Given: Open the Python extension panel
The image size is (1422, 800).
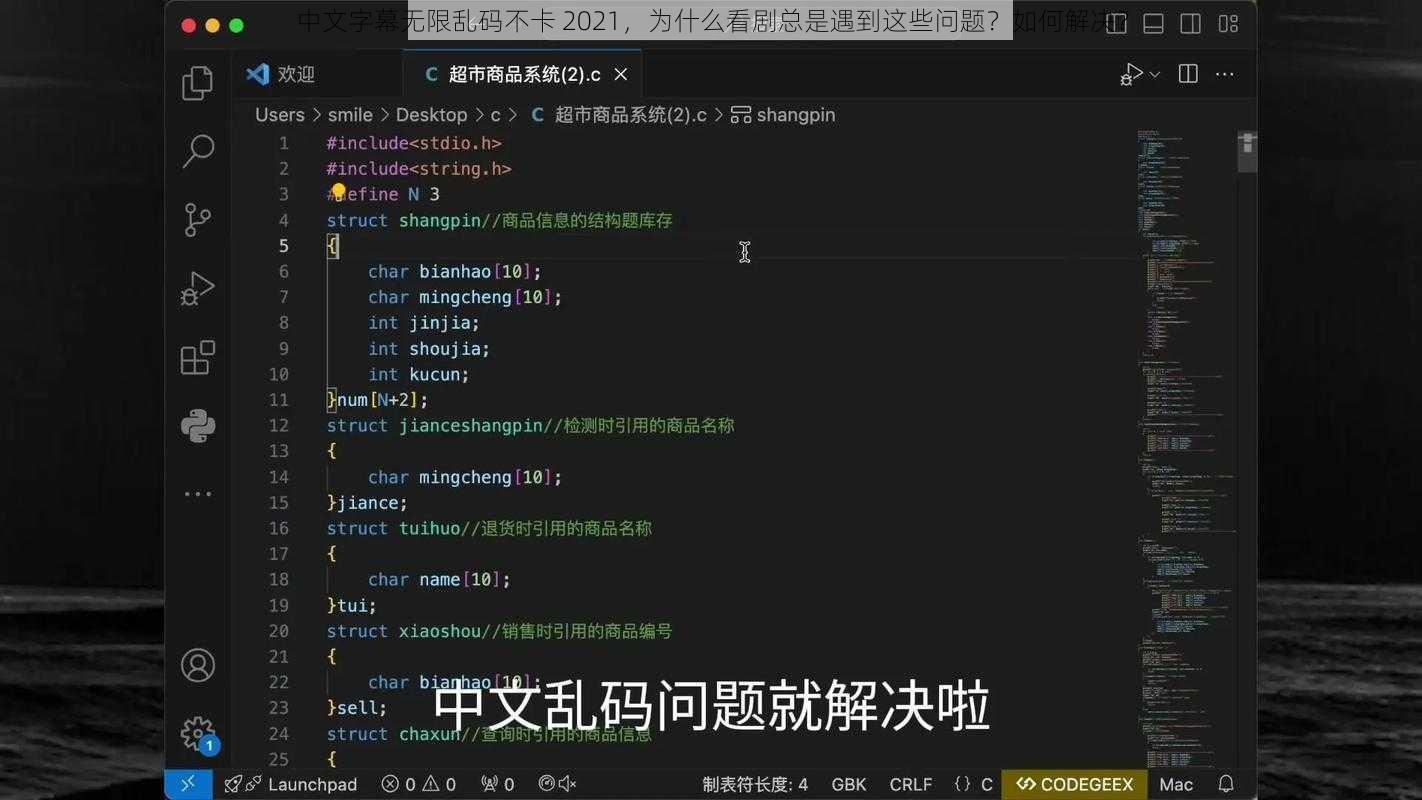Looking at the screenshot, I should [198, 426].
